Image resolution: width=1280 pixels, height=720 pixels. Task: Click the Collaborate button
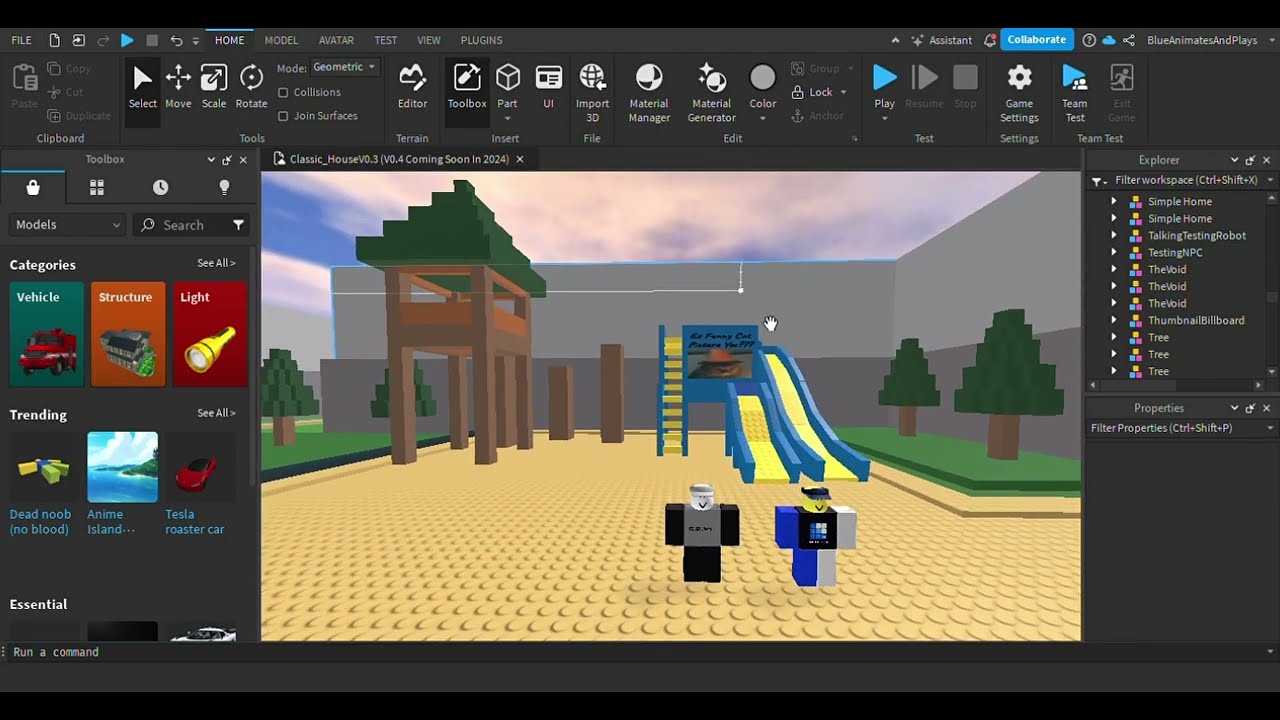pyautogui.click(x=1037, y=40)
